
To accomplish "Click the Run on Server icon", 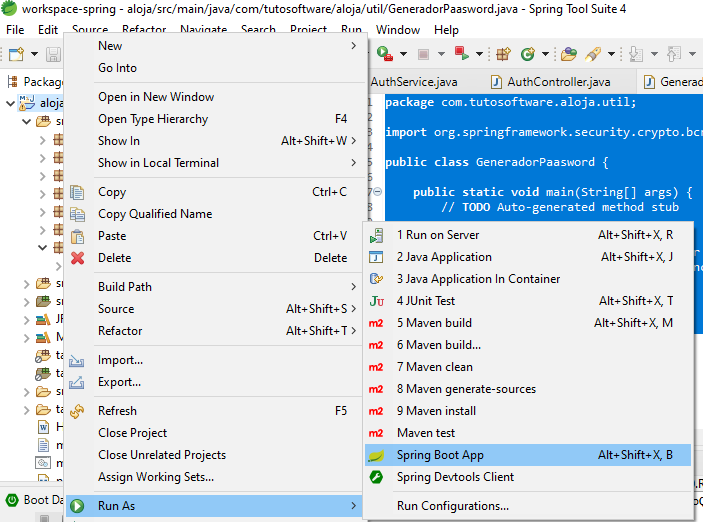I will (376, 235).
